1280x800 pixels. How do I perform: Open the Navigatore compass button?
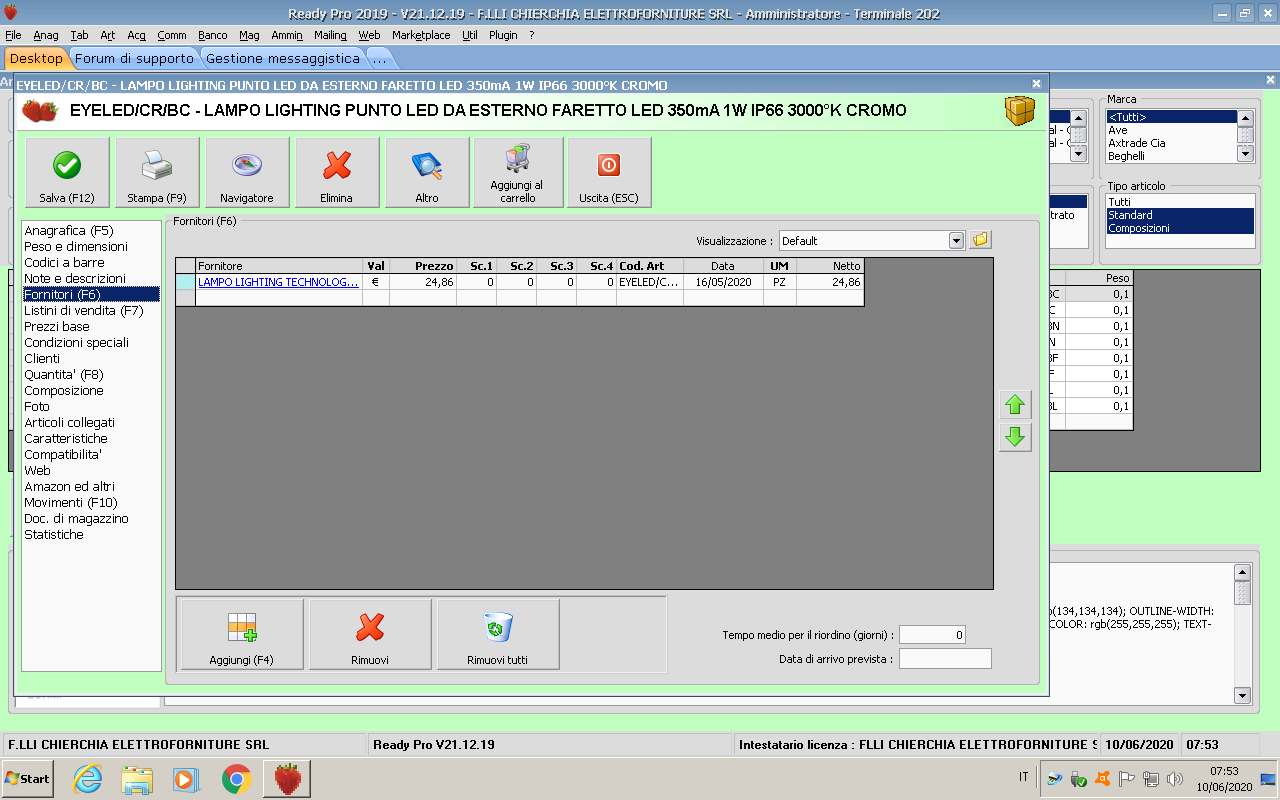tap(247, 173)
